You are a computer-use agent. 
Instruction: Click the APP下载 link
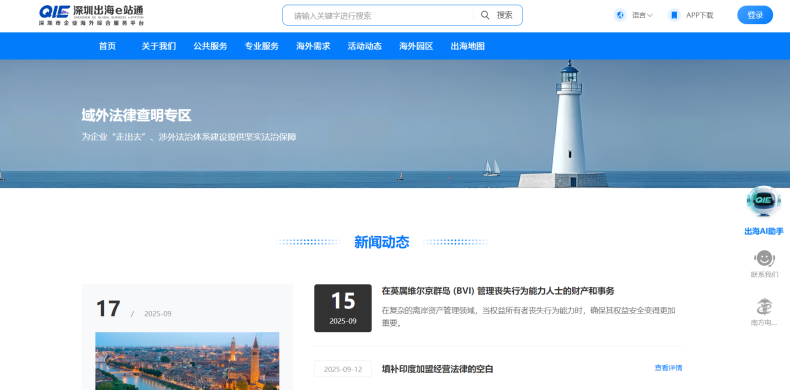point(699,15)
